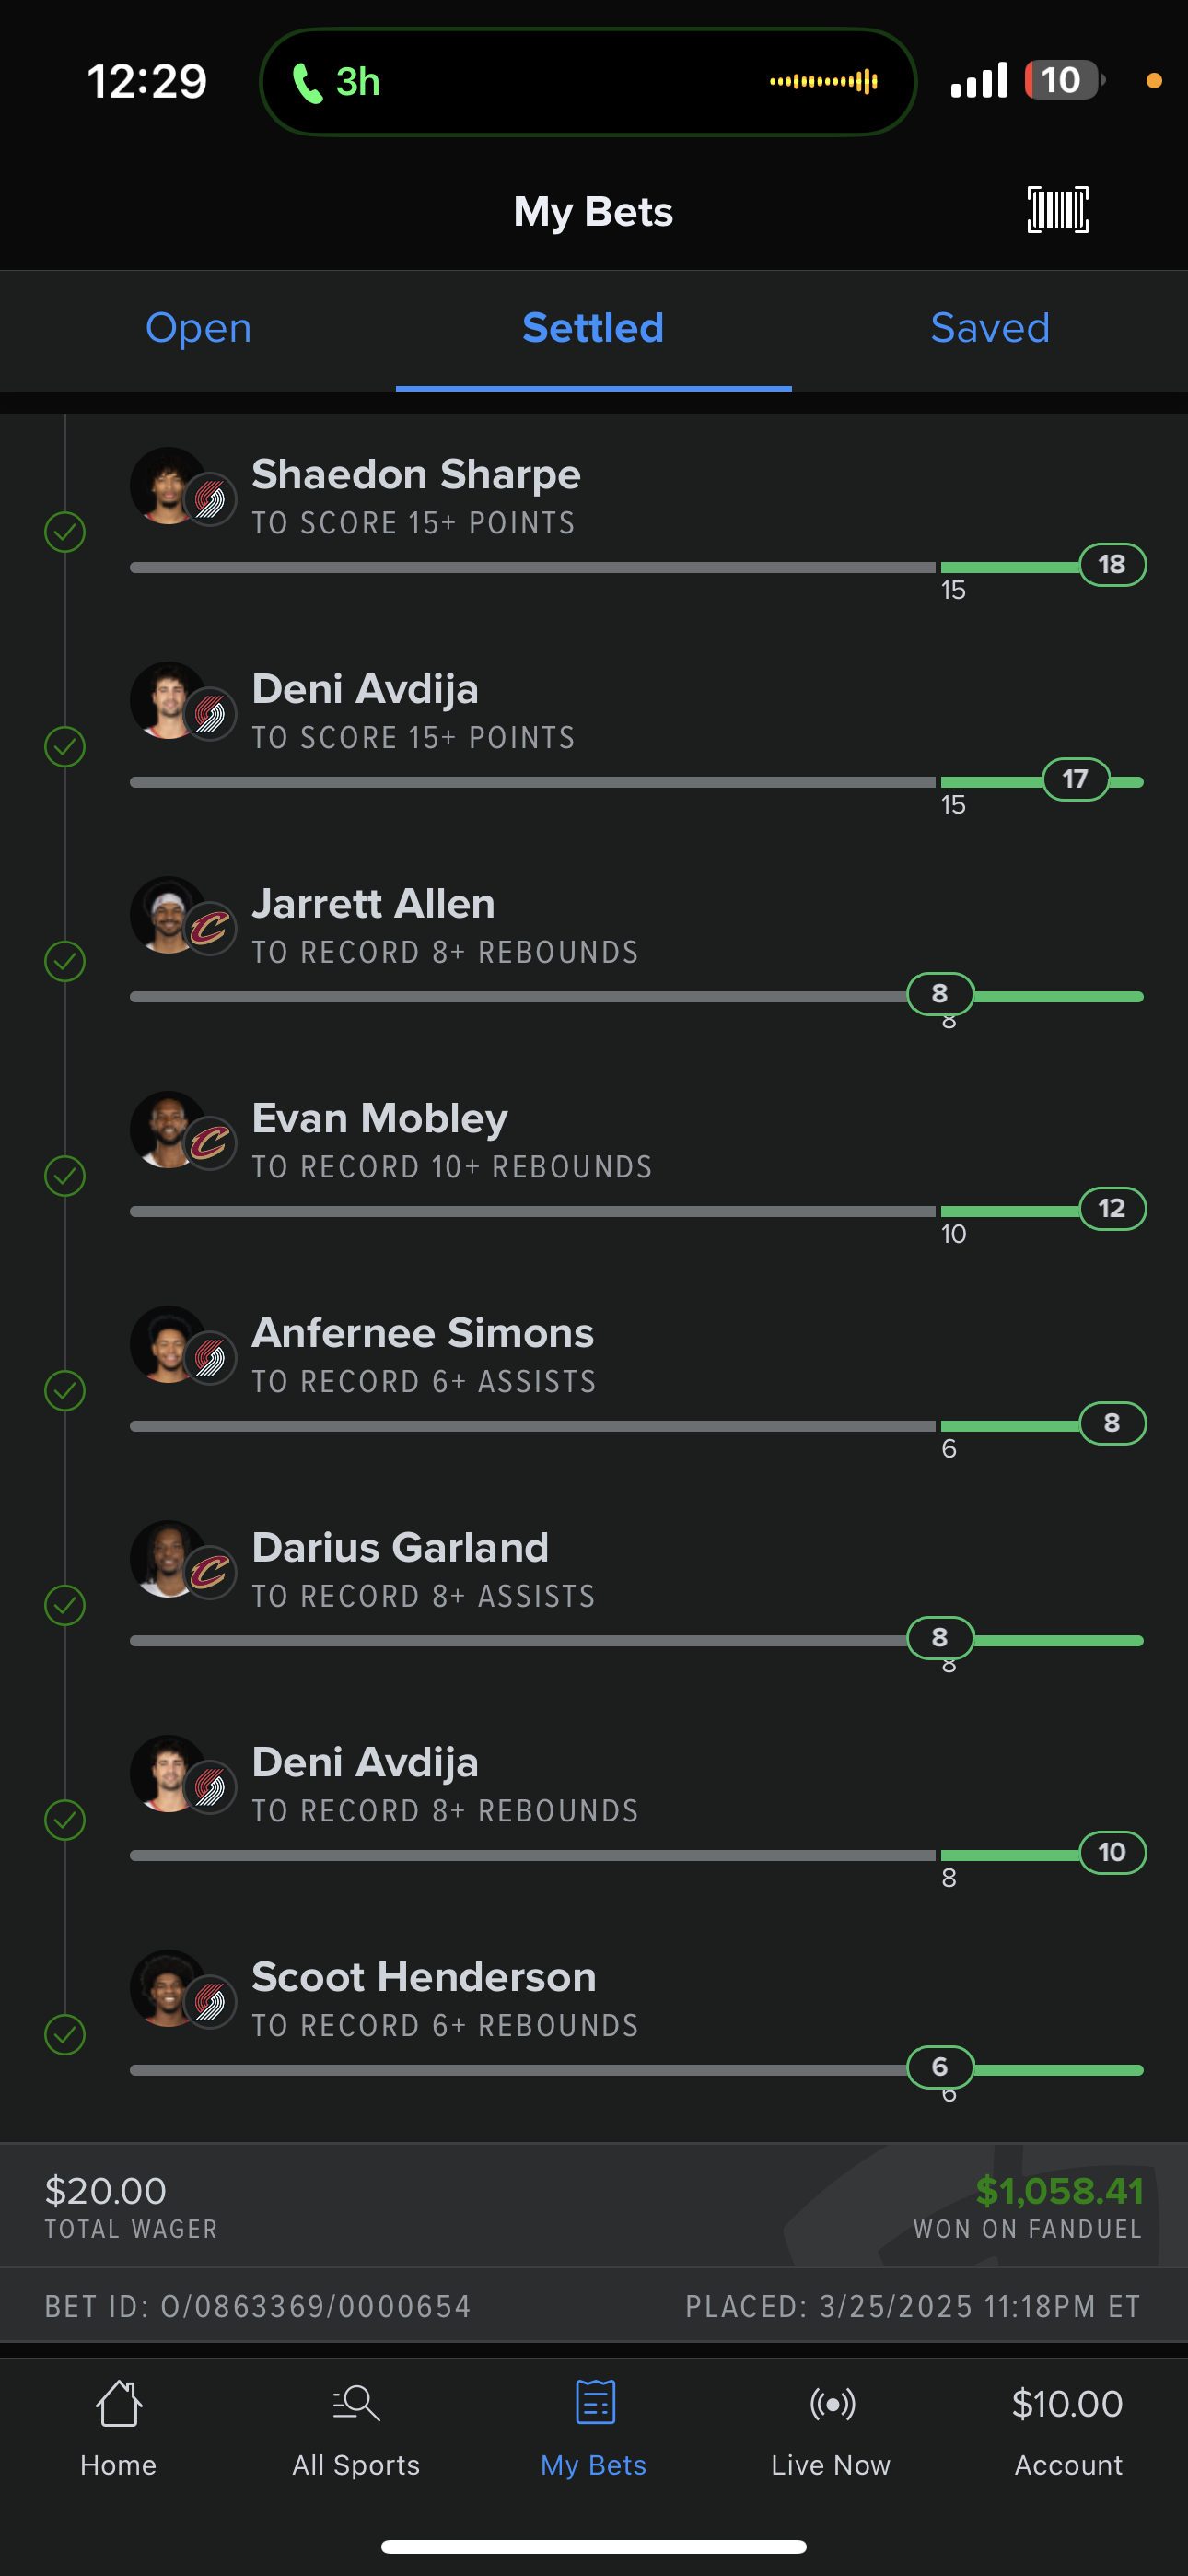Screen dimensions: 1188x2576
Task: Tap the 18 marker on Sharpe's points bar
Action: pos(1112,564)
